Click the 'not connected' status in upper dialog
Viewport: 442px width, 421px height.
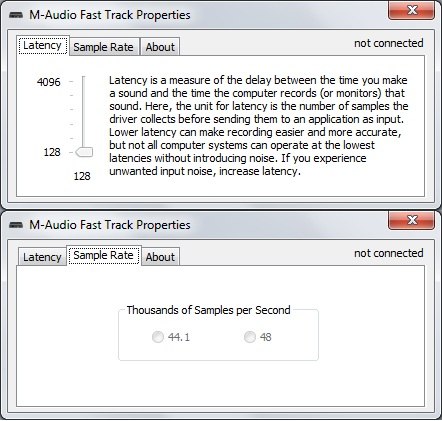coord(389,43)
